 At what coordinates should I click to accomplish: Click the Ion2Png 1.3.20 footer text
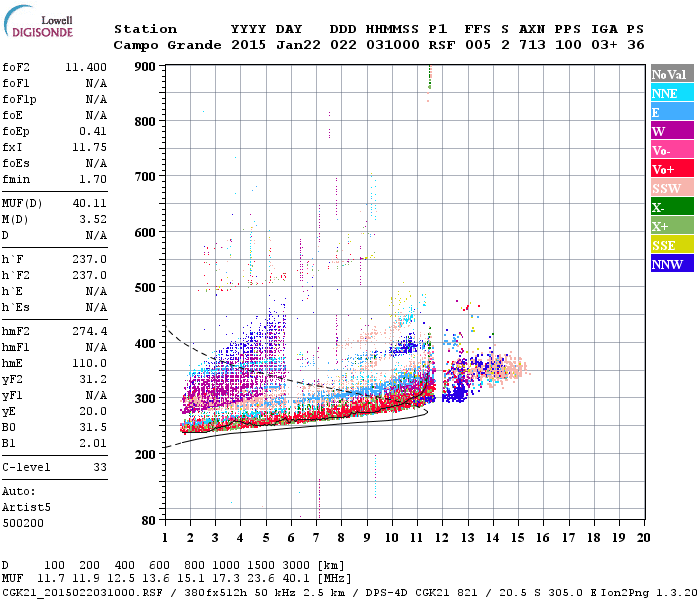648,592
